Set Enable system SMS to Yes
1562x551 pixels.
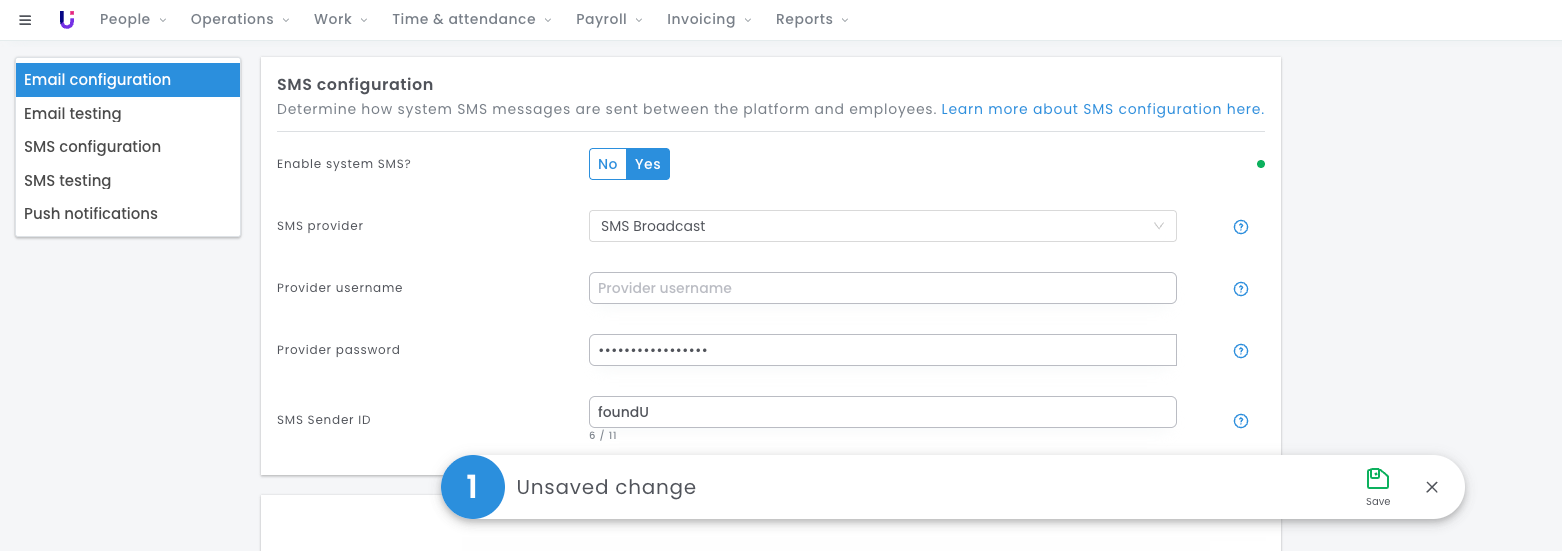[648, 164]
